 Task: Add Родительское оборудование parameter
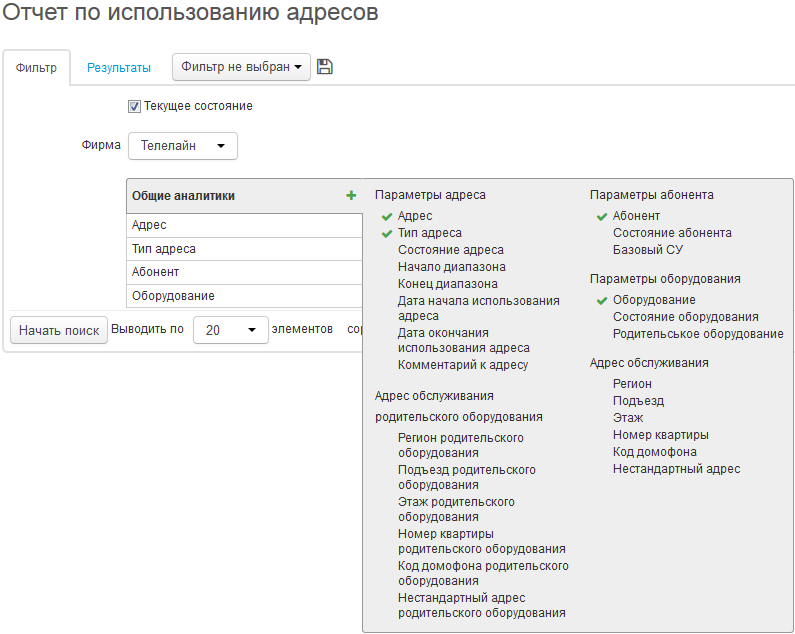click(698, 334)
